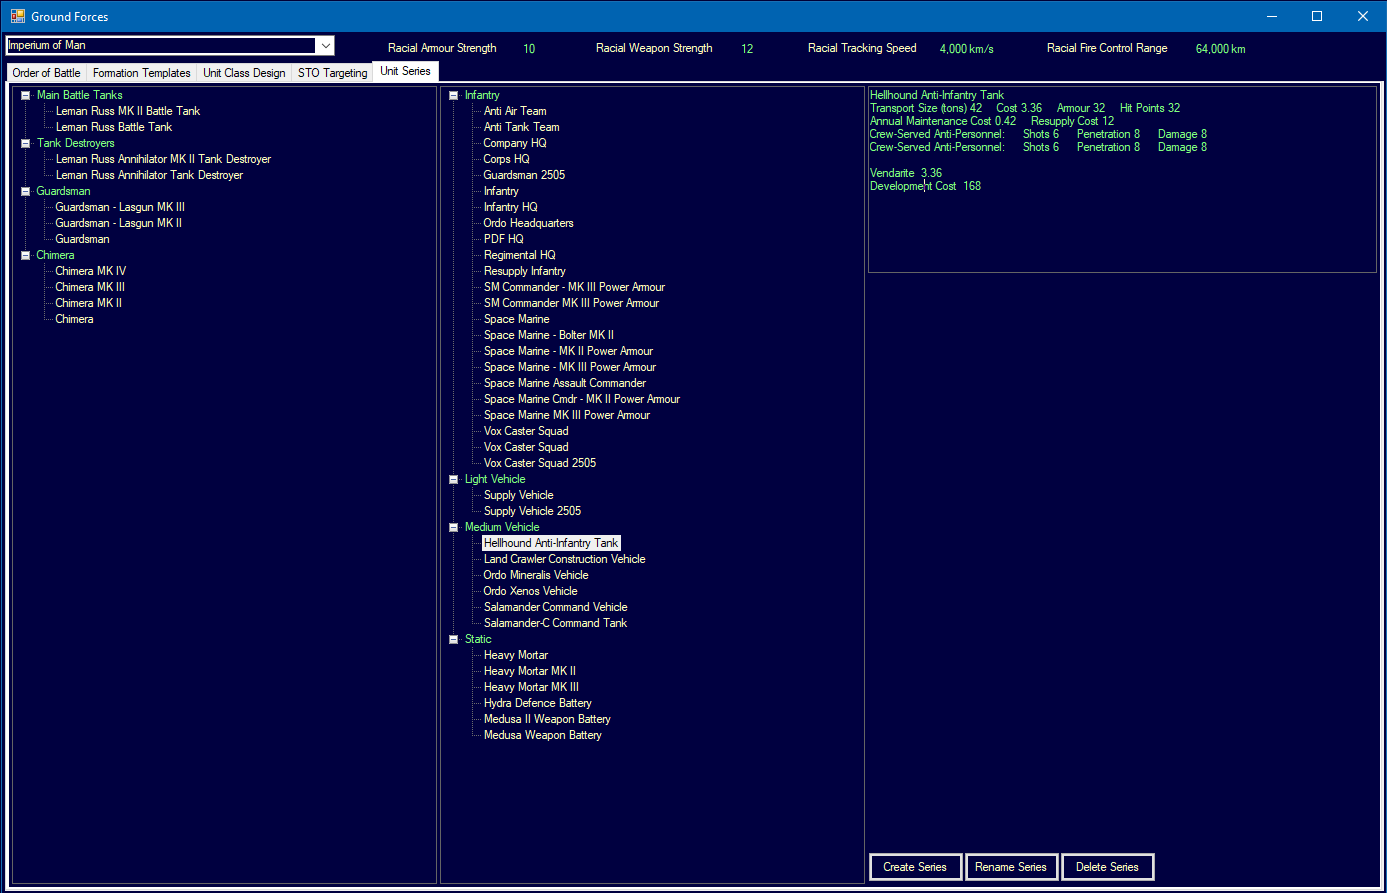
Task: Select Anti Tank Team unit
Action: click(521, 127)
